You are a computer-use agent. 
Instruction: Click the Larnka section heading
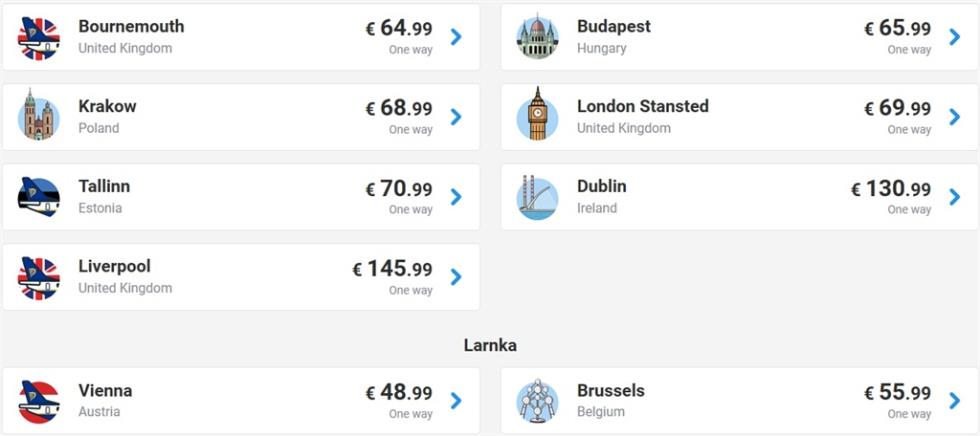click(x=490, y=345)
